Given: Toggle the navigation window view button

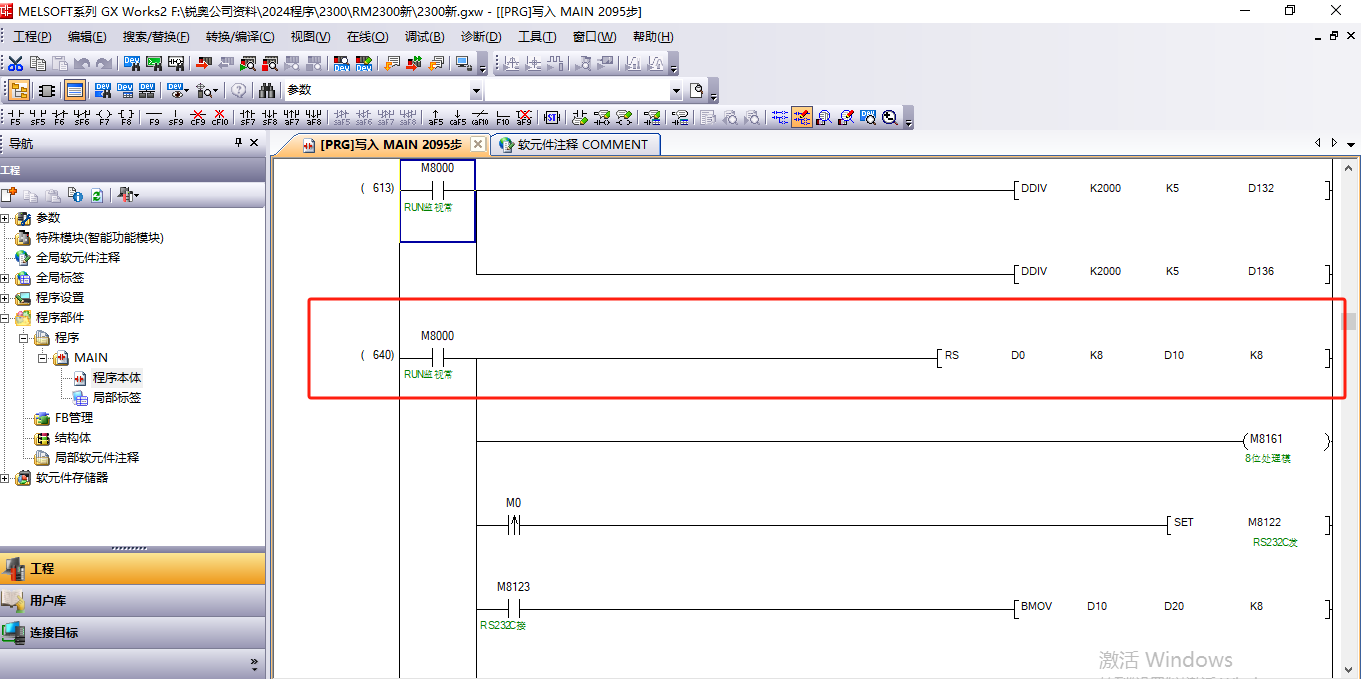Looking at the screenshot, I should (x=19, y=90).
